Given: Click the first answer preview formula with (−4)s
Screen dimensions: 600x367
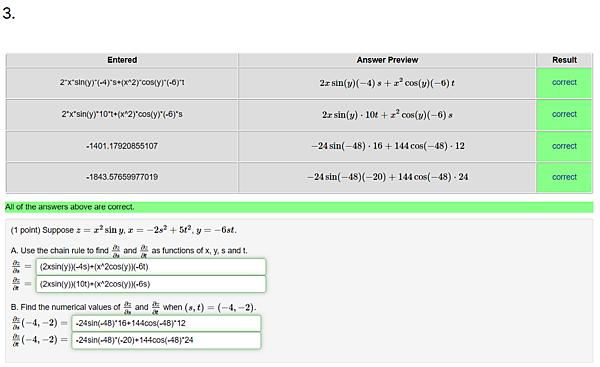Looking at the screenshot, I should click(x=387, y=83).
